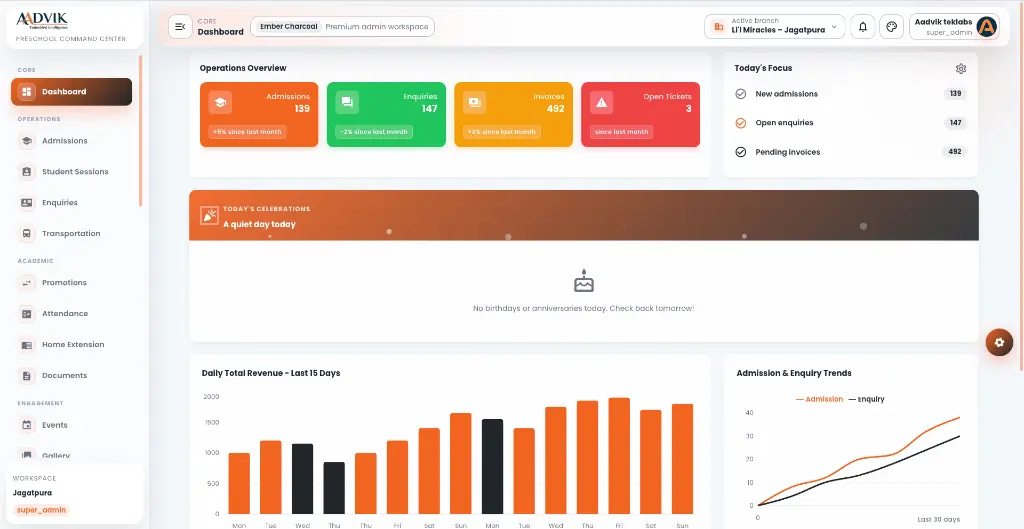Open the notifications bell
The height and width of the screenshot is (529, 1024).
863,27
